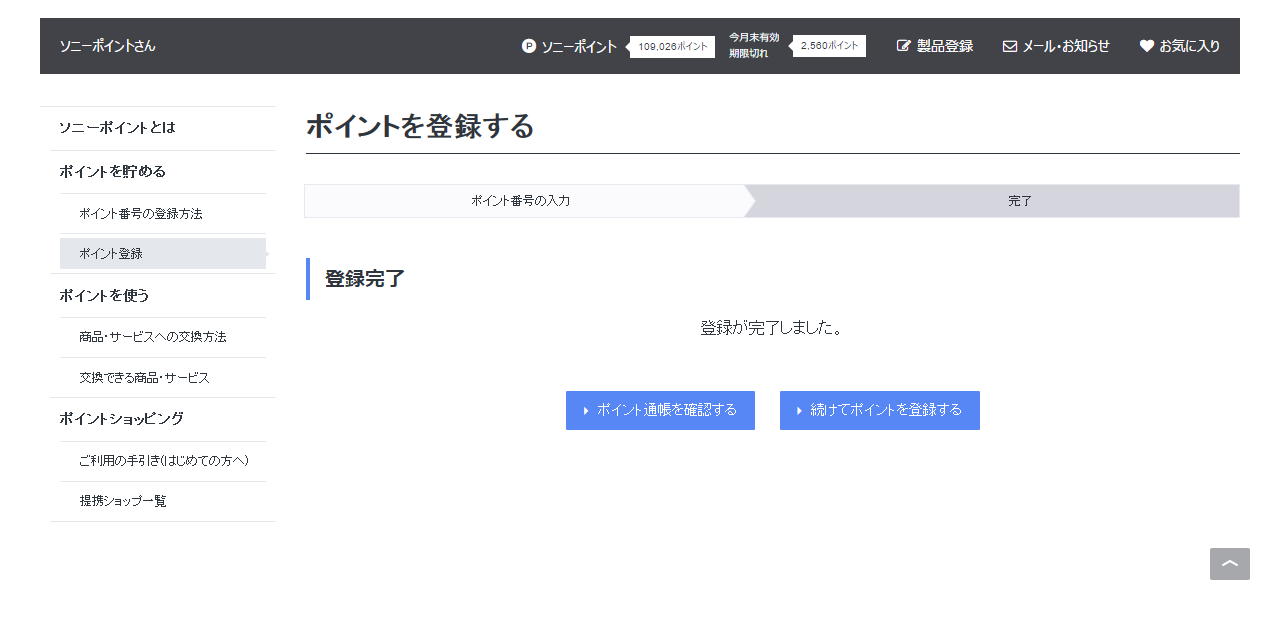The image size is (1280, 631).
Task: Click the favorites heart icon
Action: point(1147,46)
